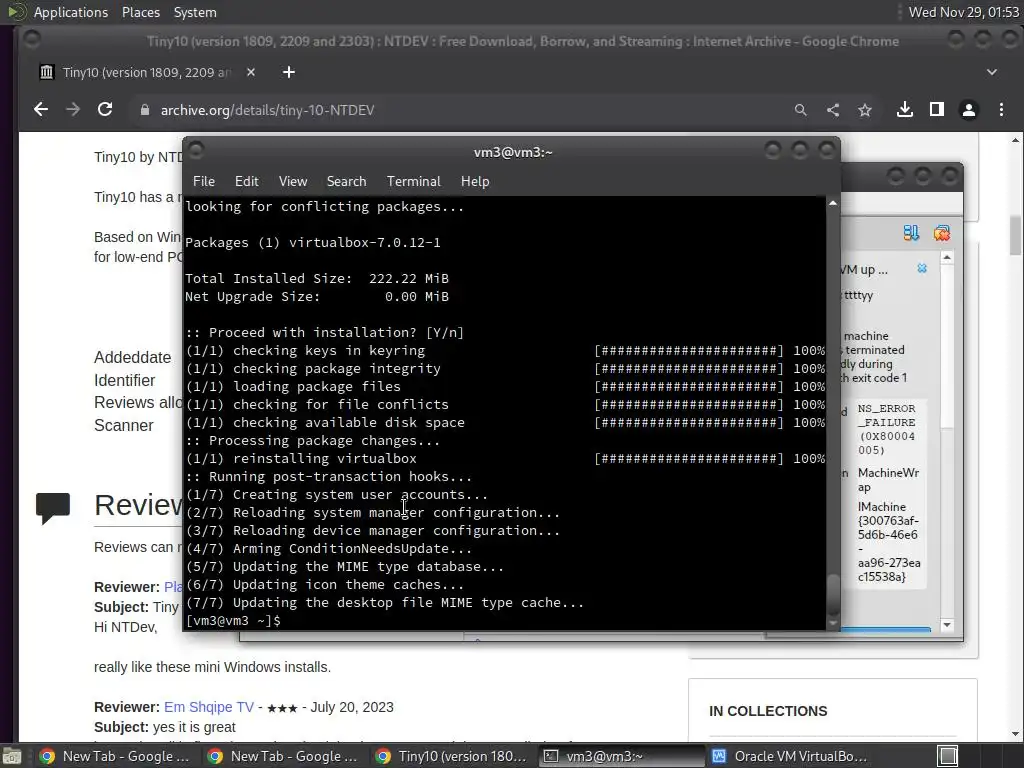Click the Chrome forward arrow

(x=72, y=110)
